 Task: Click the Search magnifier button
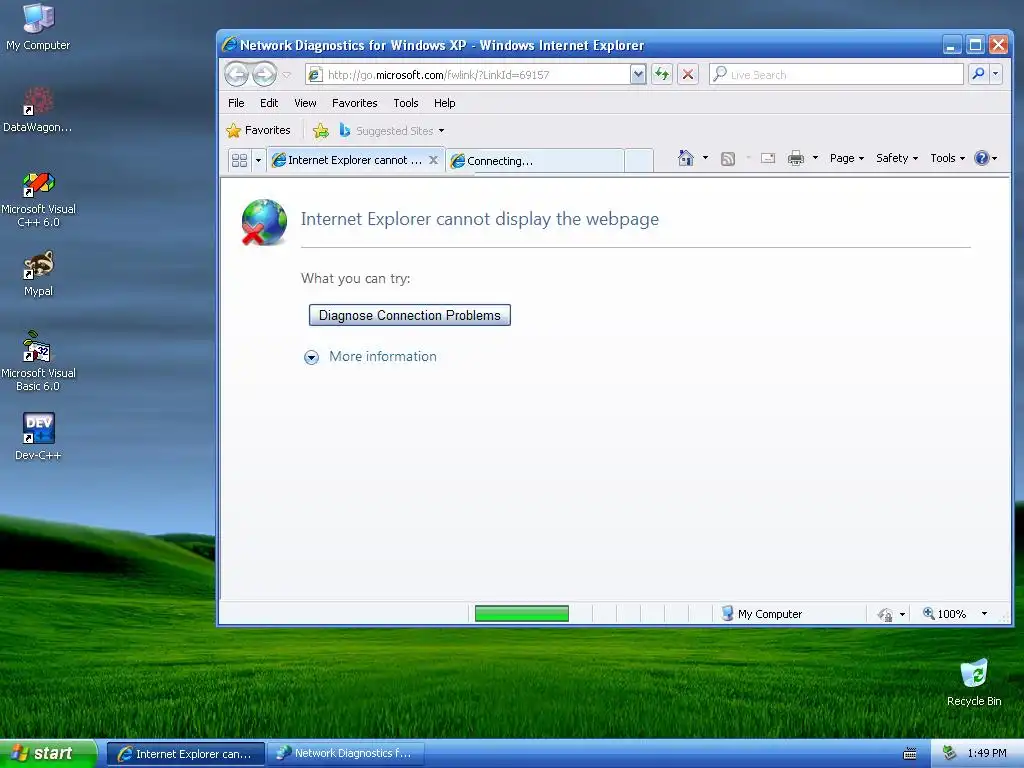click(978, 74)
